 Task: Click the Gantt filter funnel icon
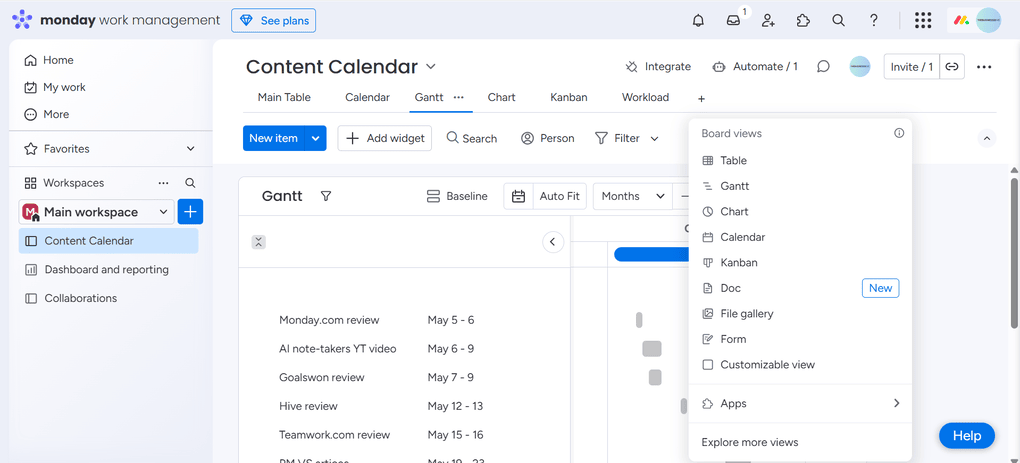click(326, 196)
